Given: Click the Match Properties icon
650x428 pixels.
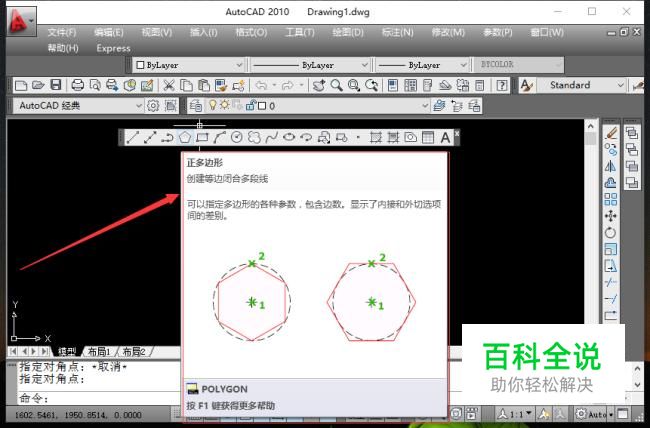Looking at the screenshot, I should coord(221,85).
